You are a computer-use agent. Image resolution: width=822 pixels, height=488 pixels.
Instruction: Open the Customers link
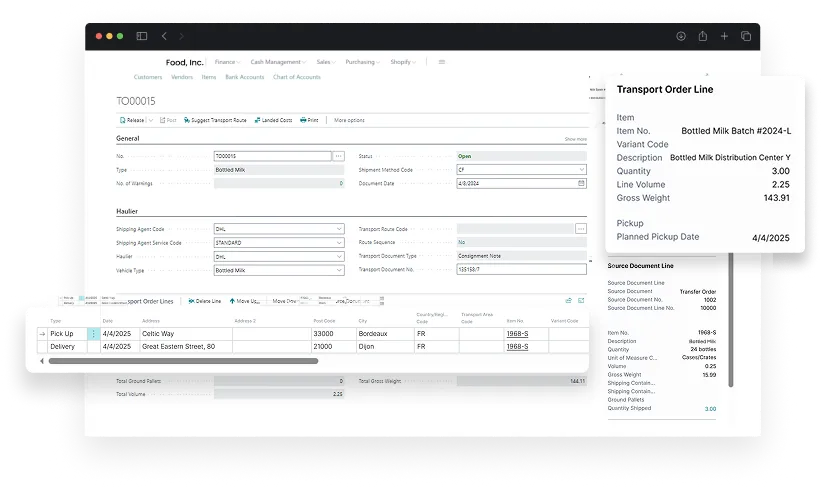[148, 77]
